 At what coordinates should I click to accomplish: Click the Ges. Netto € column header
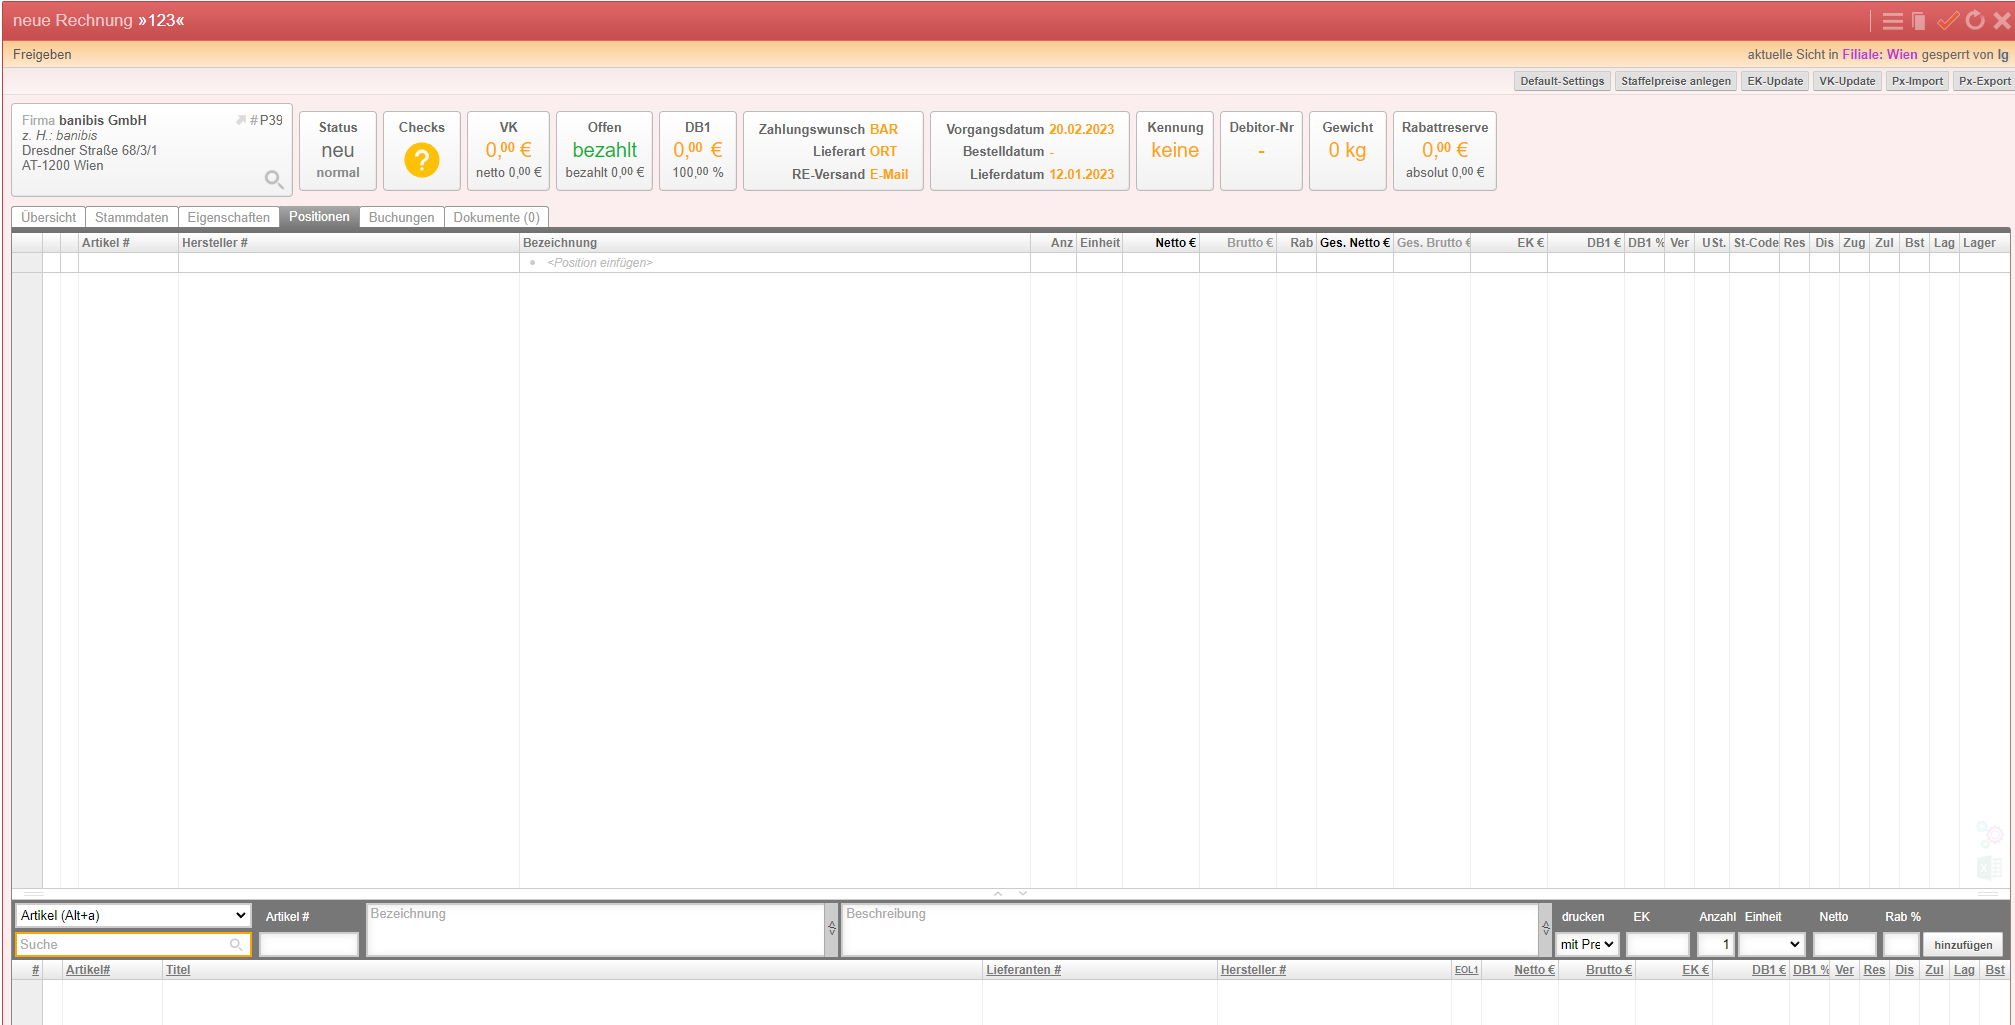point(1354,243)
